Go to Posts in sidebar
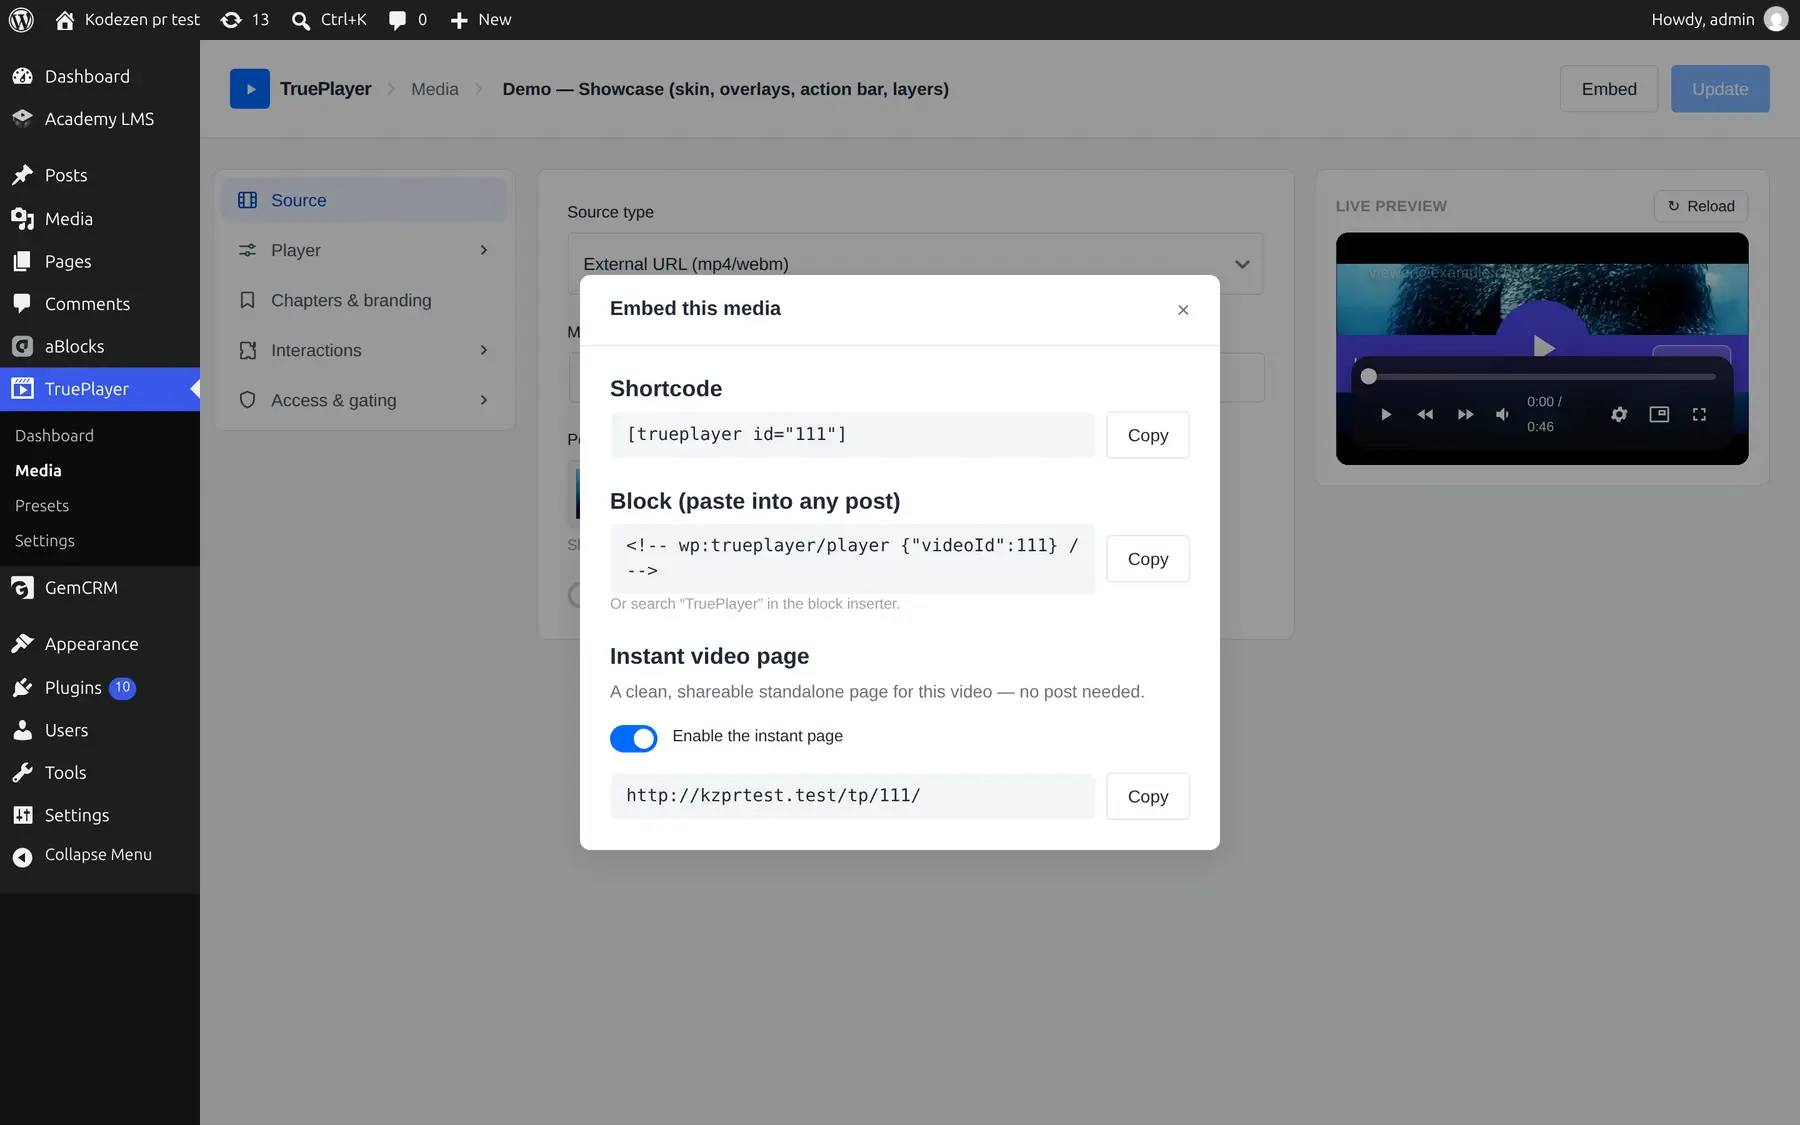 pos(100,176)
